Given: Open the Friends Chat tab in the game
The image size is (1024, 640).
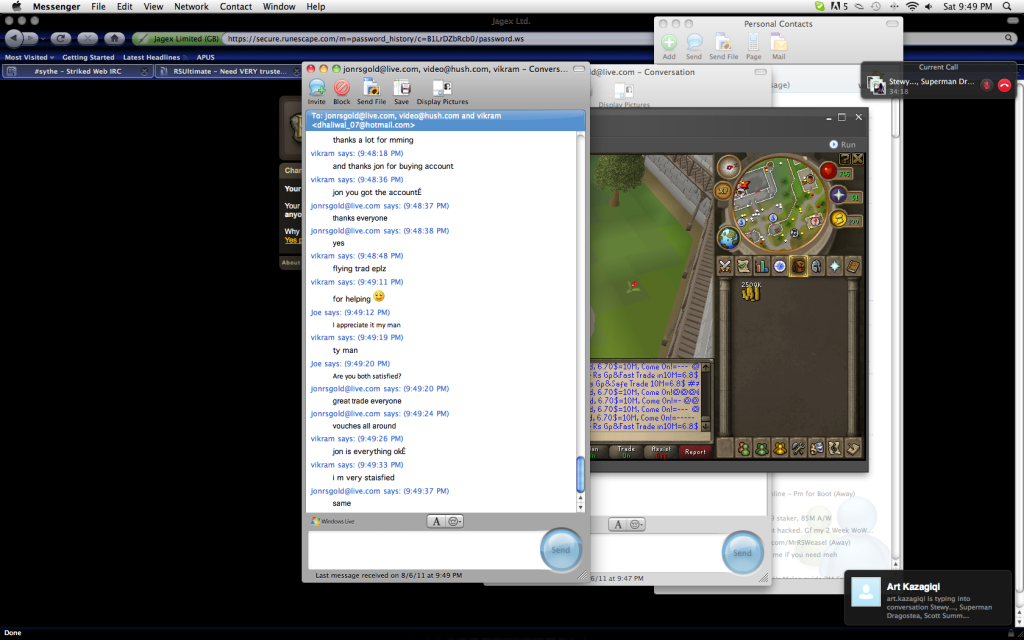Looking at the screenshot, I should pos(761,448).
